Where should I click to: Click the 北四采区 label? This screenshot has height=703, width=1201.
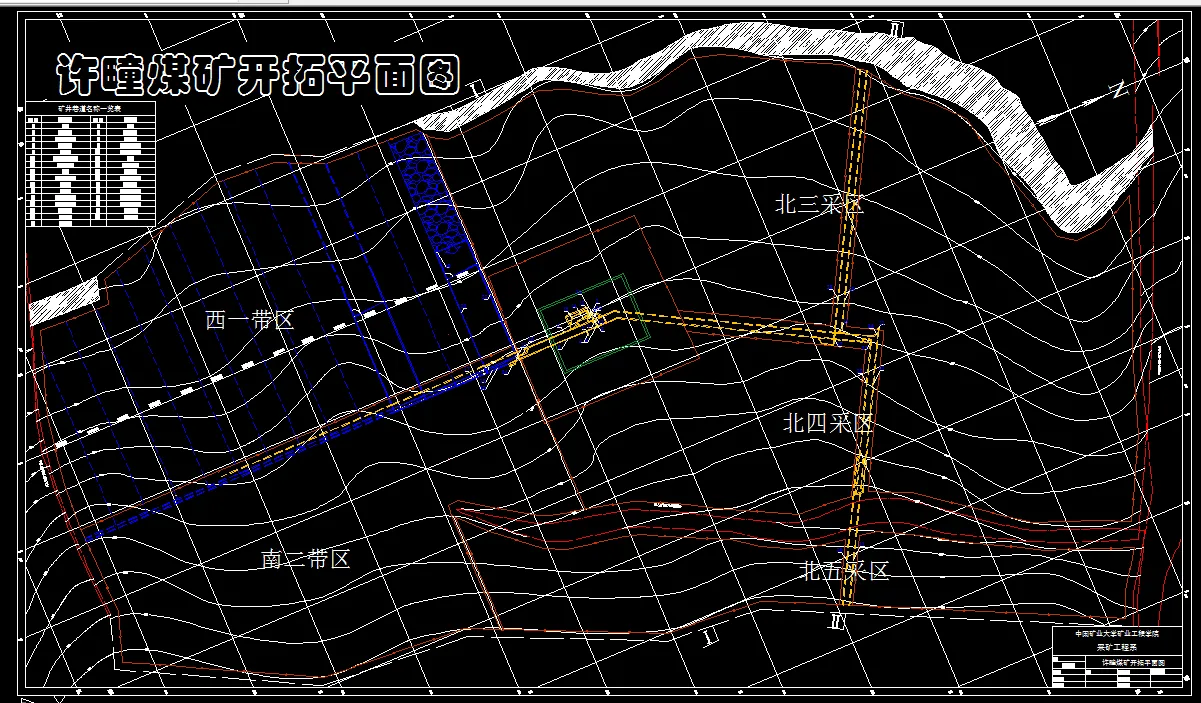point(828,423)
